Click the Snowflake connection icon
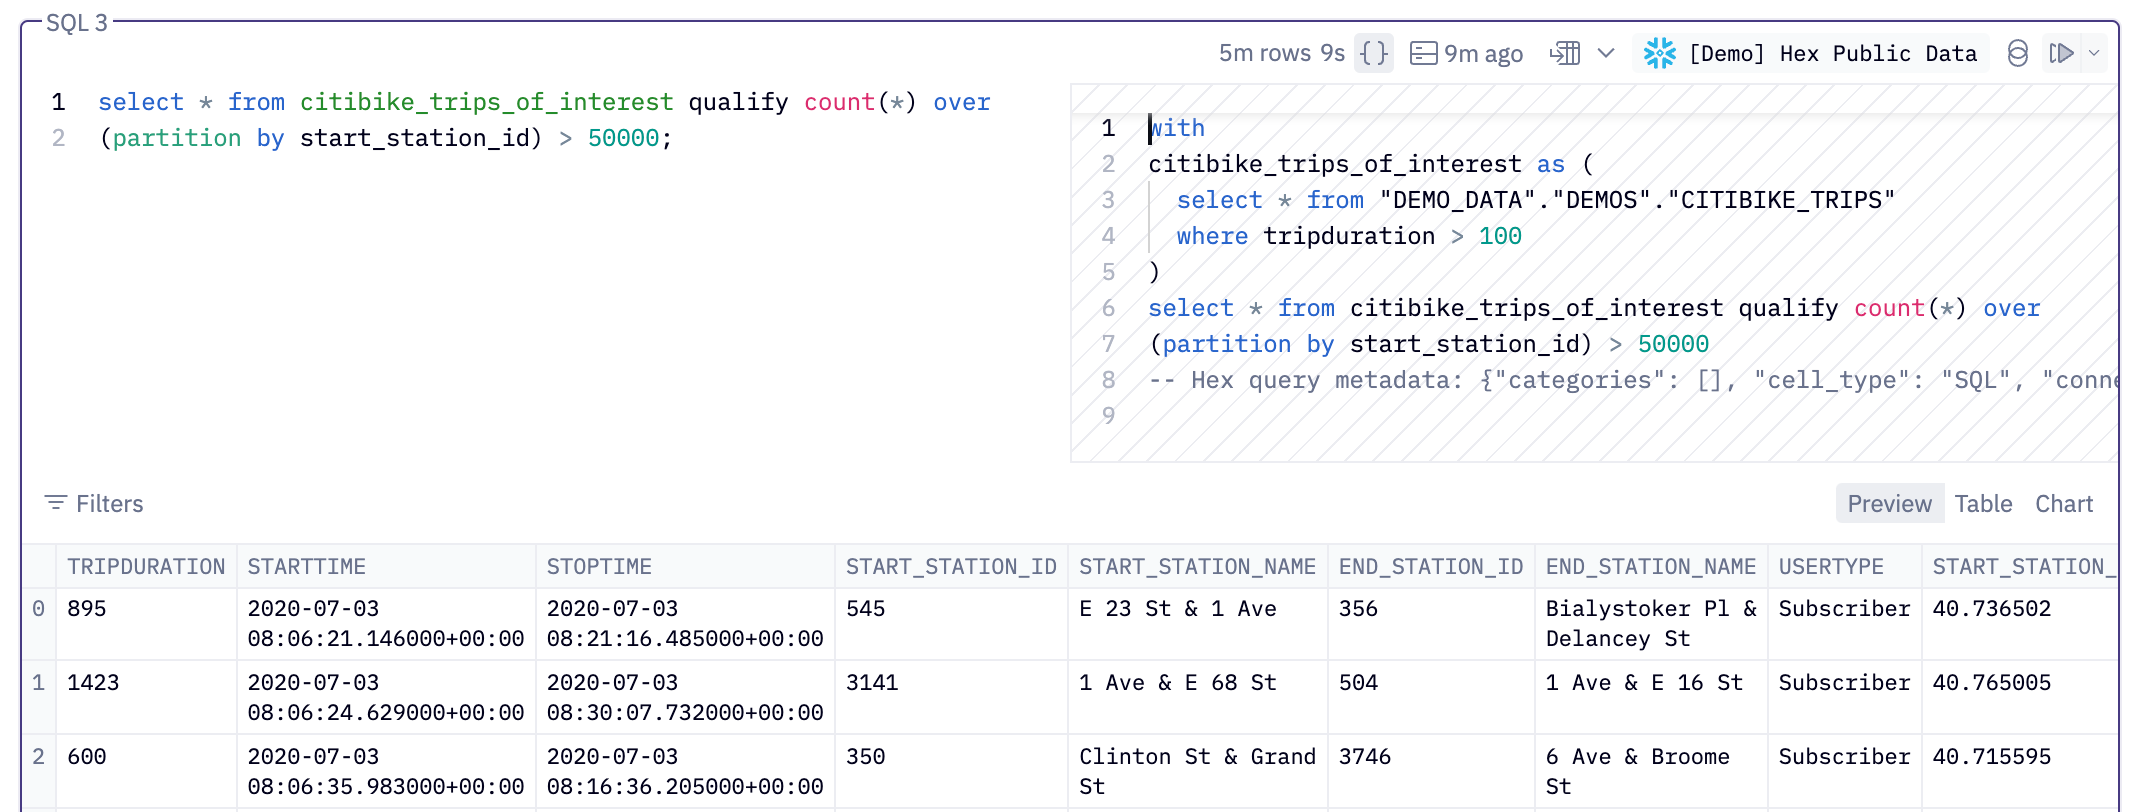Image resolution: width=2134 pixels, height=812 pixels. coord(1659,53)
